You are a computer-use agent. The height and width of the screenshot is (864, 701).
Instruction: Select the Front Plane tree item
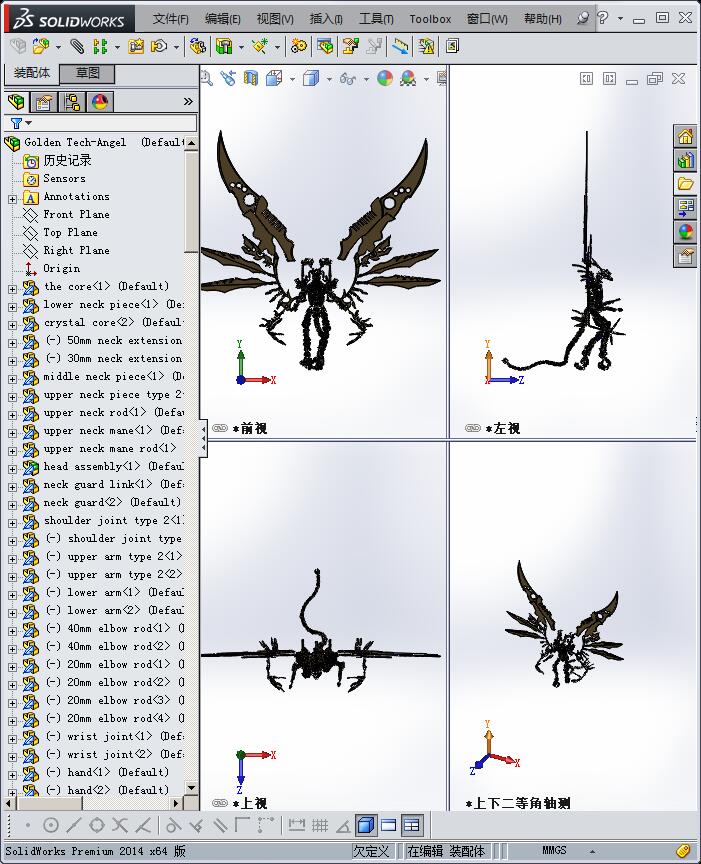(76, 214)
